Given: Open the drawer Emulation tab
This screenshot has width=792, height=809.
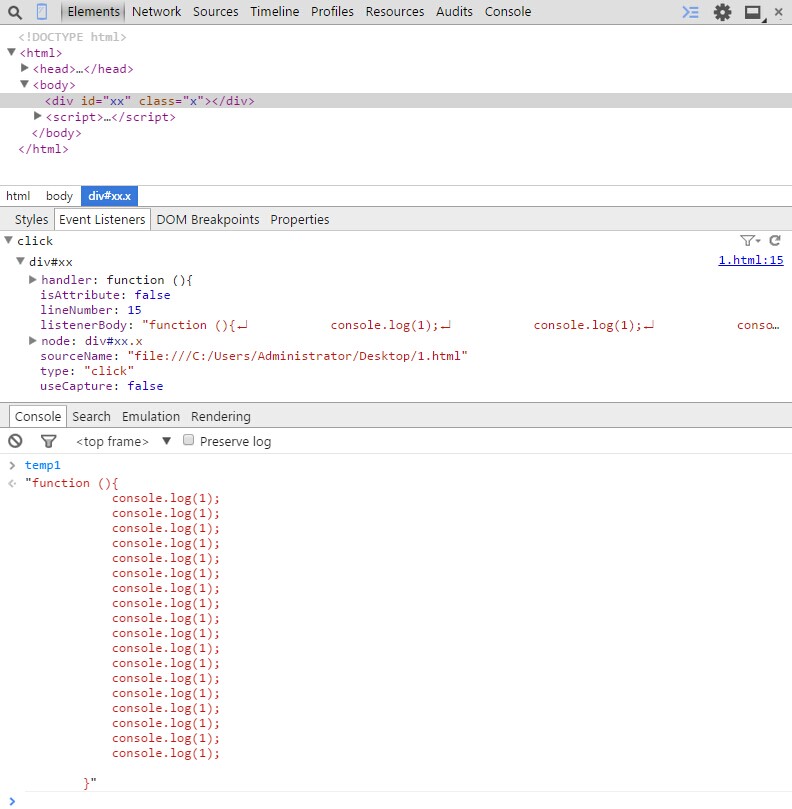Looking at the screenshot, I should (x=151, y=416).
